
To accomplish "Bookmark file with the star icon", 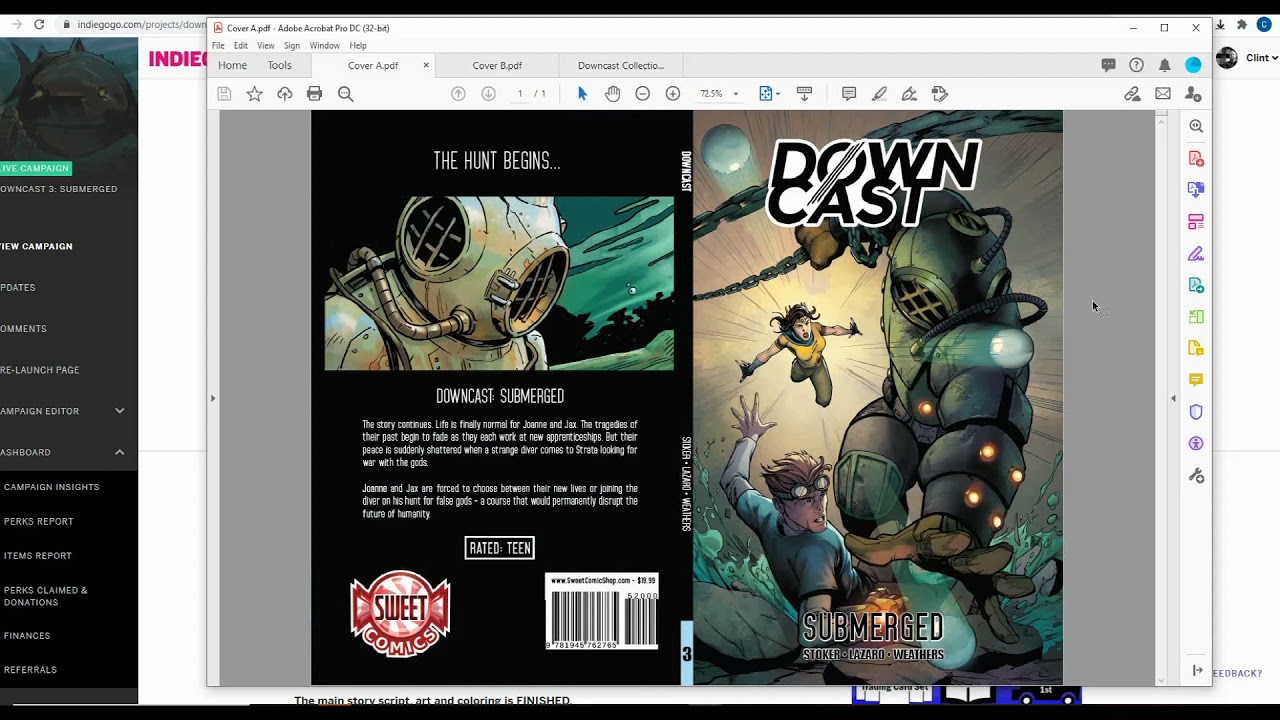I will (254, 94).
